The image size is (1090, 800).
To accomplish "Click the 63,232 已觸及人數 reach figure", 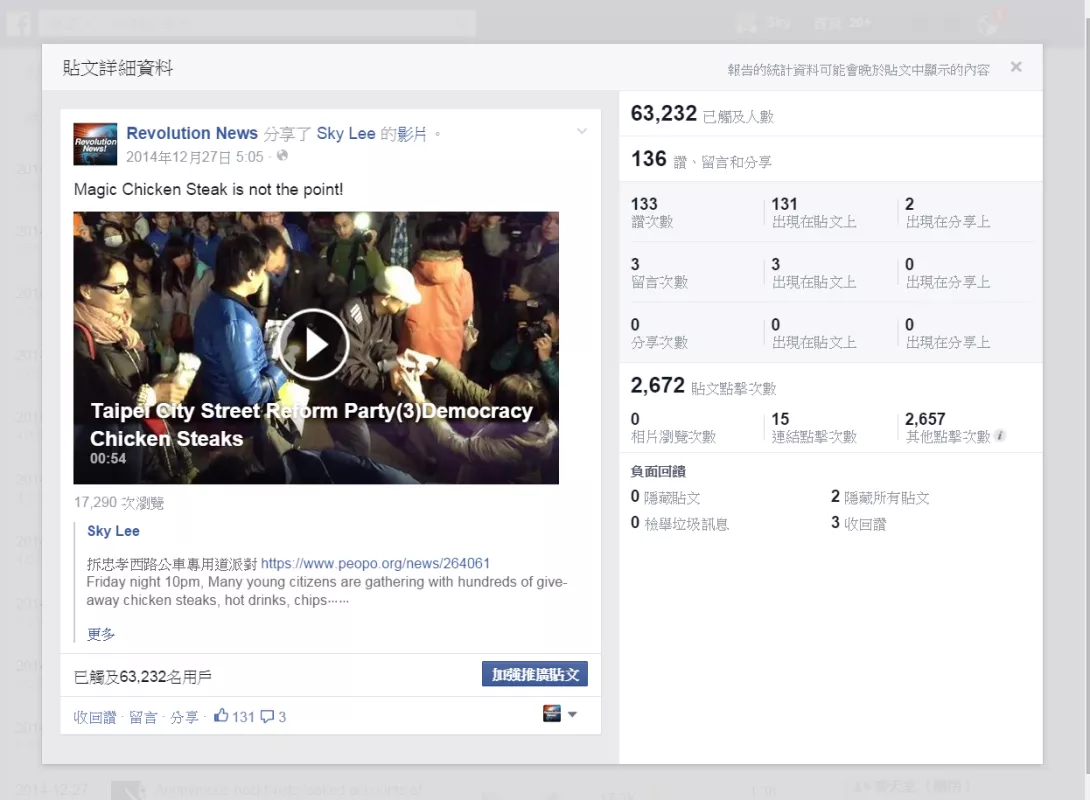I will click(x=702, y=114).
